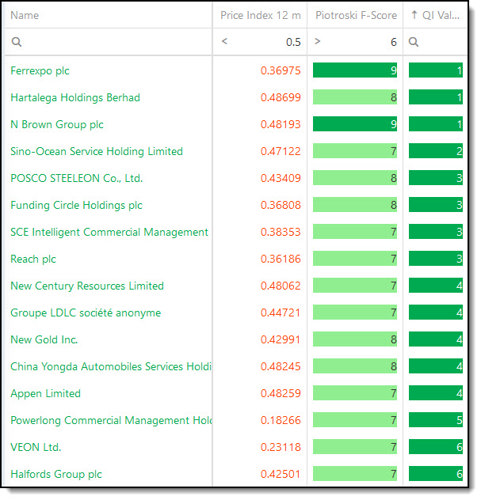Click Ferrexpo's F-Score bar showing 9
480x500 pixels.
[355, 70]
